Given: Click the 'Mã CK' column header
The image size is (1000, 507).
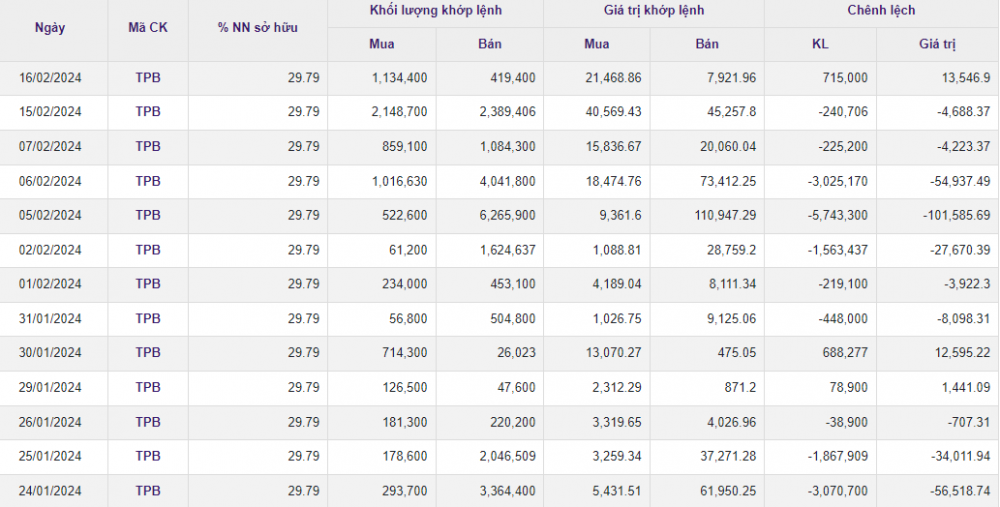Looking at the screenshot, I should click(x=148, y=28).
